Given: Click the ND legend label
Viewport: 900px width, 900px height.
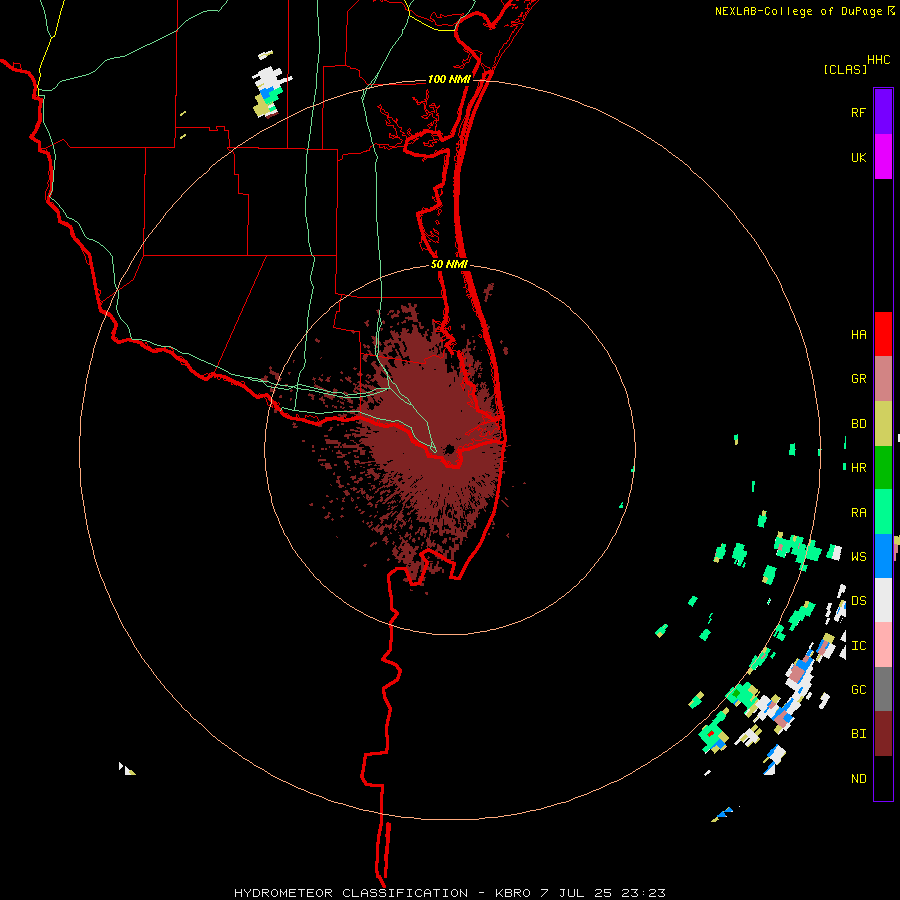Looking at the screenshot, I should click(x=858, y=778).
